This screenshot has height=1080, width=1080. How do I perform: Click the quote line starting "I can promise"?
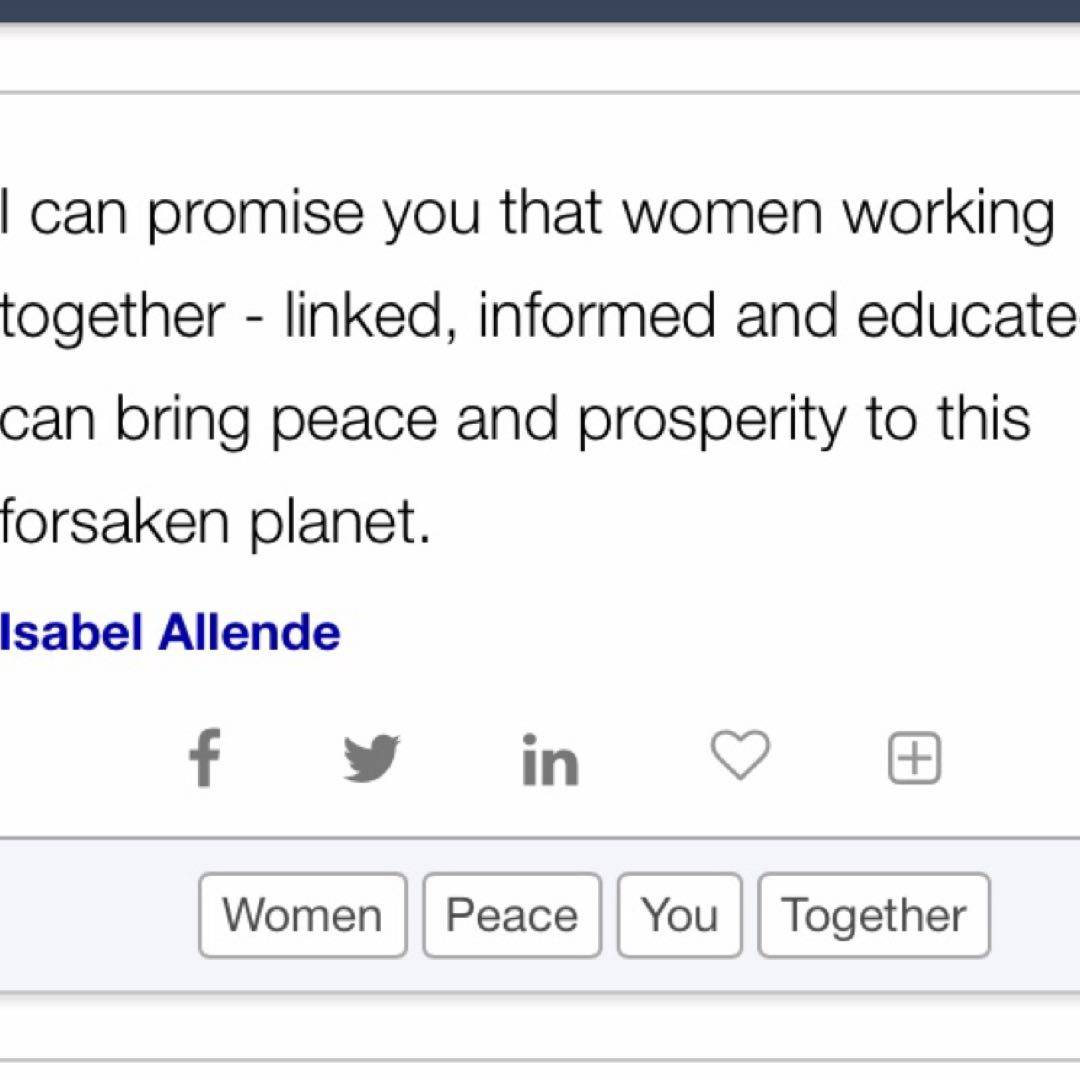(527, 214)
